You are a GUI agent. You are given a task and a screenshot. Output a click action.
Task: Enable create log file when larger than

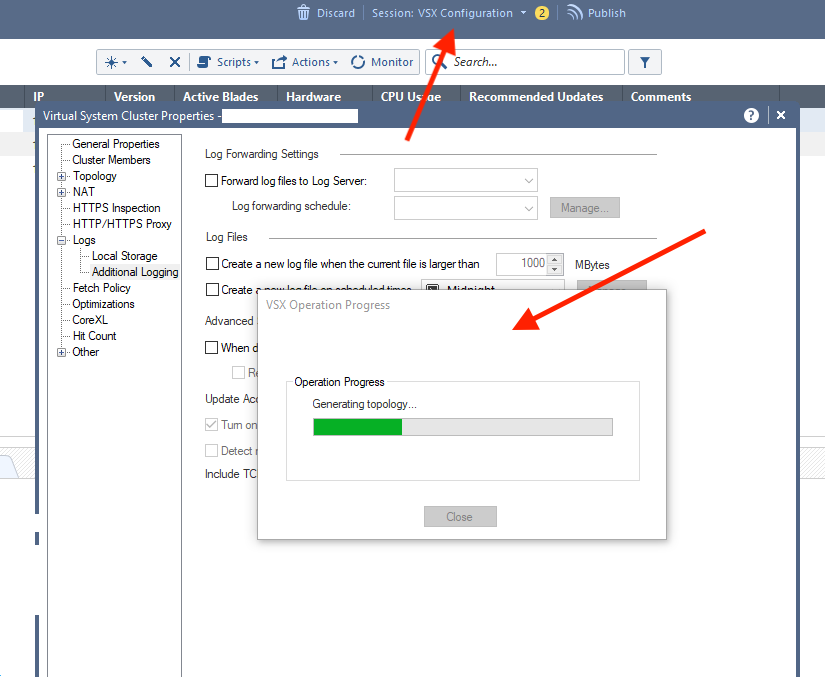212,264
